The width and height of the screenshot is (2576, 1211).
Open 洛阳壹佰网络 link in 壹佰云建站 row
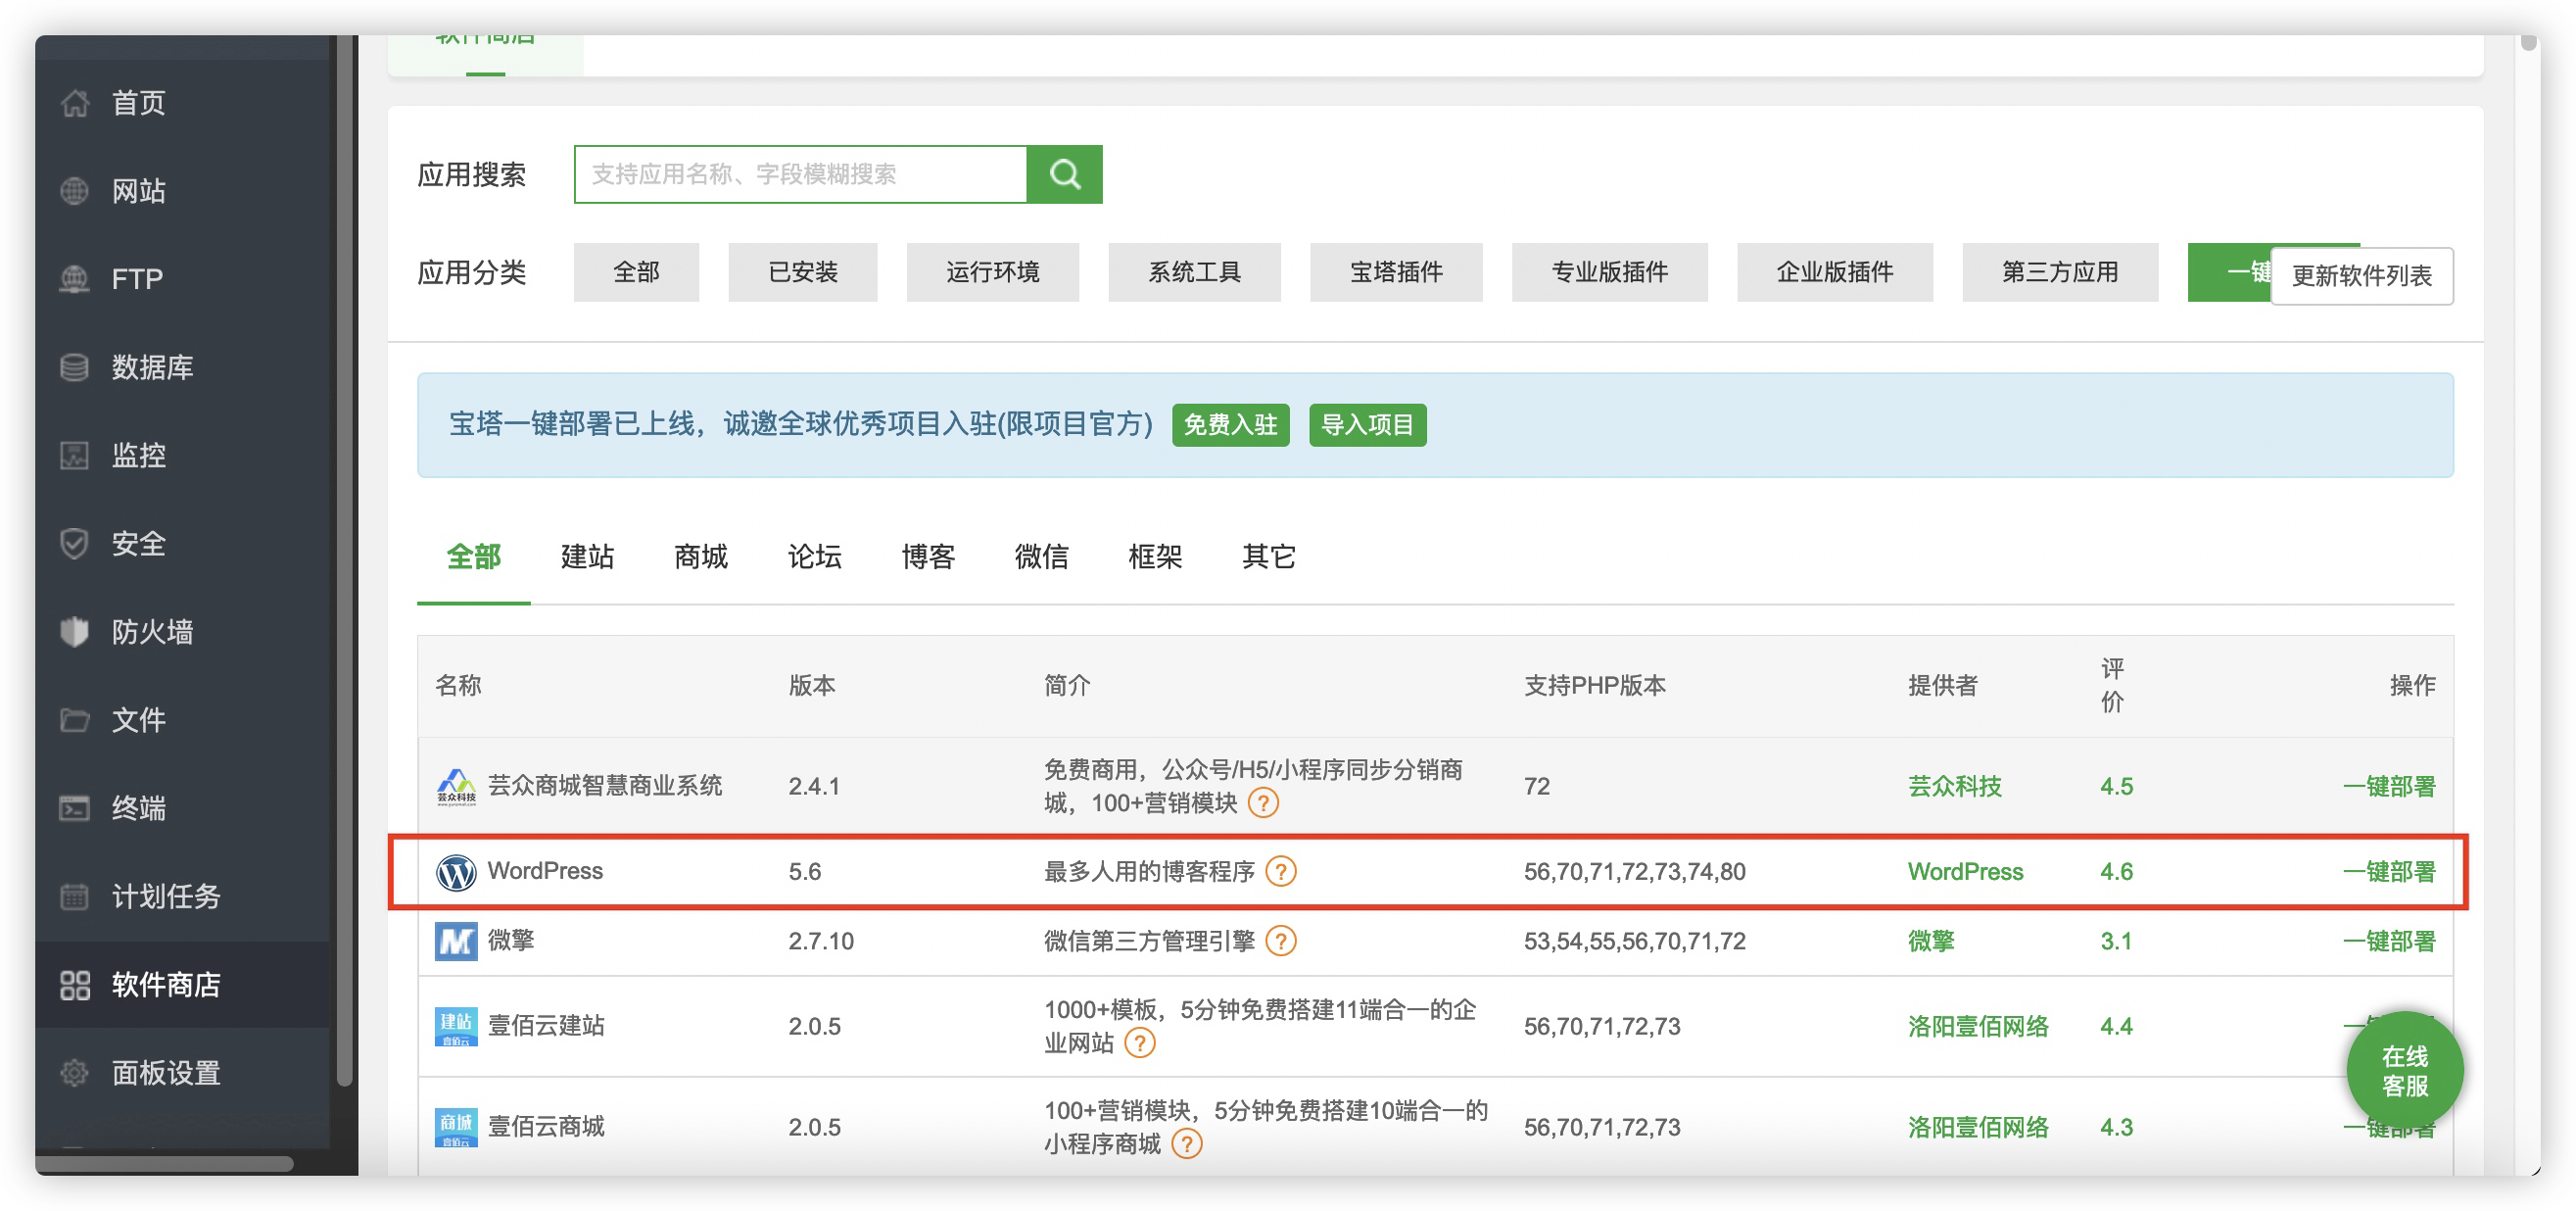pyautogui.click(x=1977, y=1026)
